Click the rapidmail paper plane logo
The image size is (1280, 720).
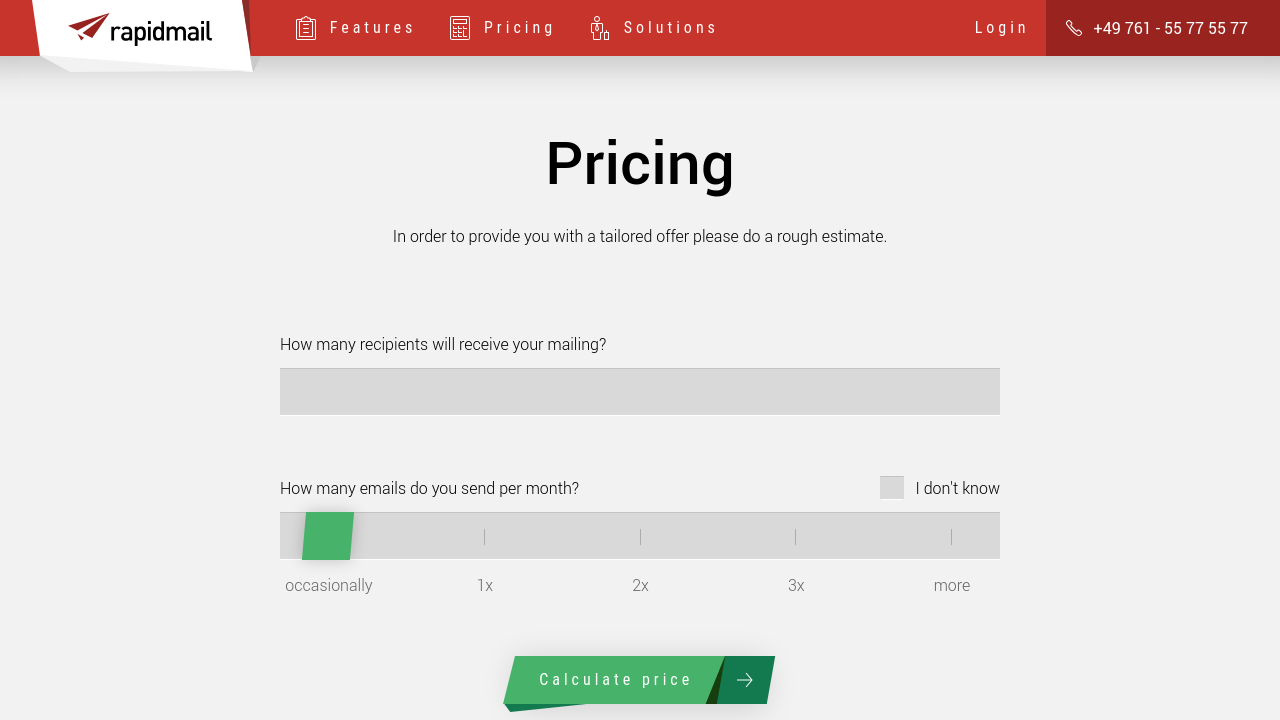(x=90, y=27)
